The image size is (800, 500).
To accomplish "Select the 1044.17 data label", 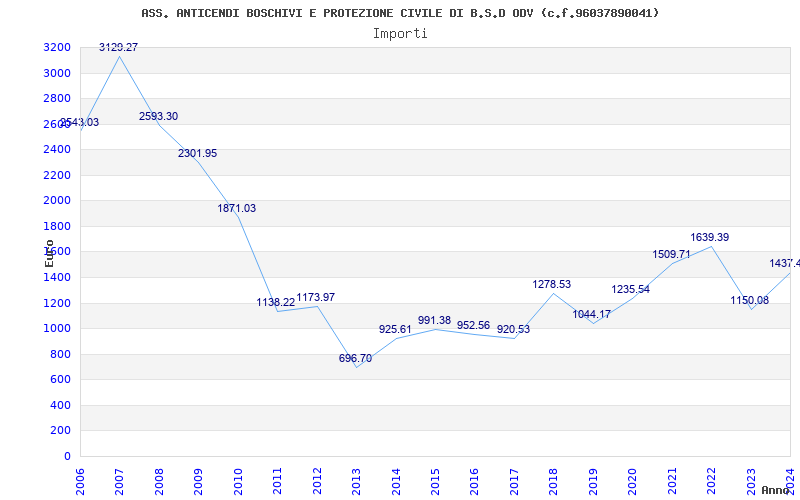I will click(x=591, y=314).
